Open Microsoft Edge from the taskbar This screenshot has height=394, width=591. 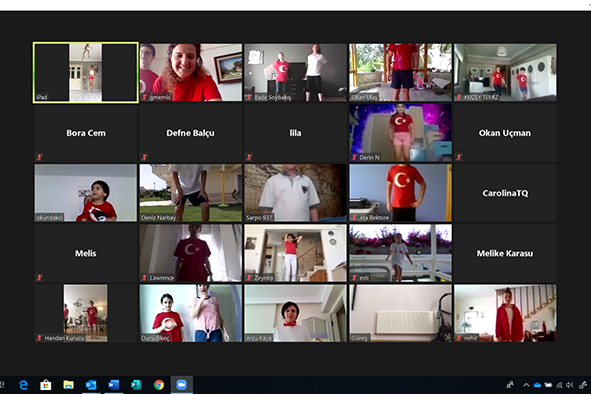coord(23,385)
